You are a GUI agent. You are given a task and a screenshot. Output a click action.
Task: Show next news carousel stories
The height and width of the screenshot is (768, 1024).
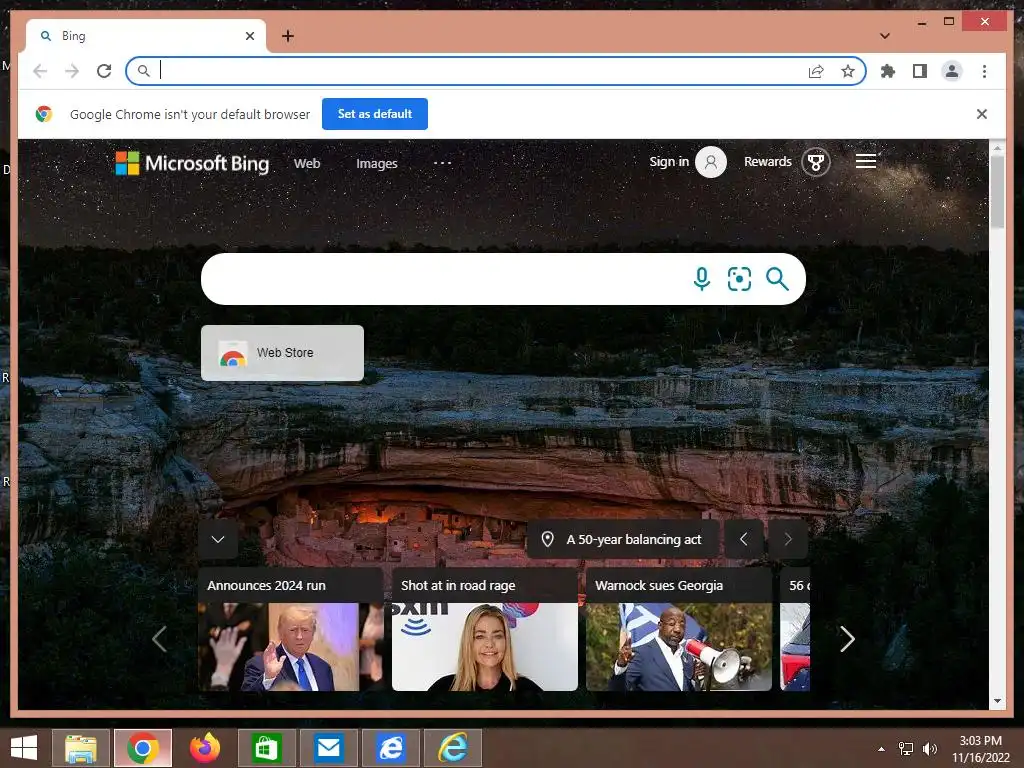tap(847, 639)
